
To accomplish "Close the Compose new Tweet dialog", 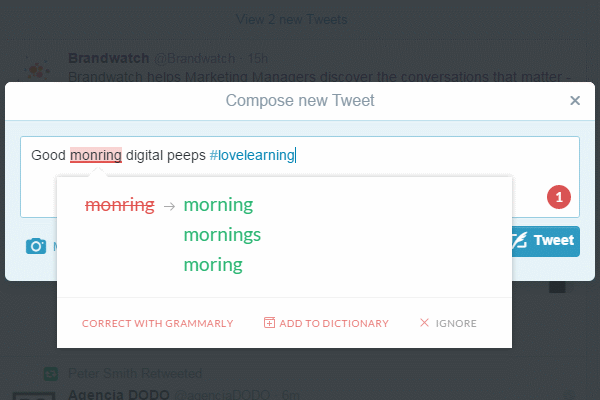I will point(575,100).
